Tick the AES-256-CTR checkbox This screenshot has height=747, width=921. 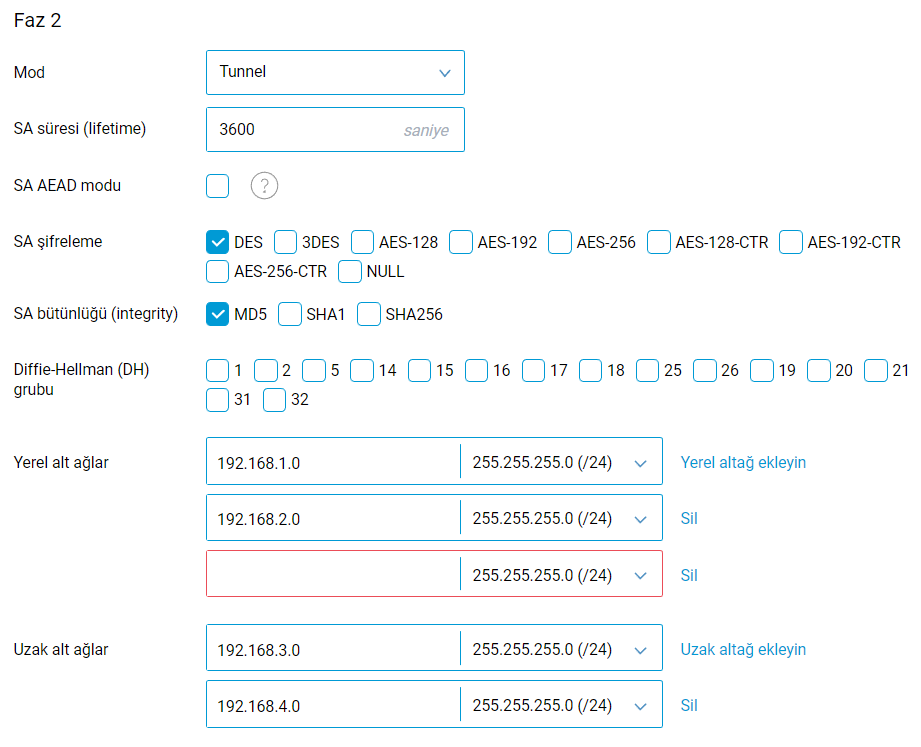(218, 271)
